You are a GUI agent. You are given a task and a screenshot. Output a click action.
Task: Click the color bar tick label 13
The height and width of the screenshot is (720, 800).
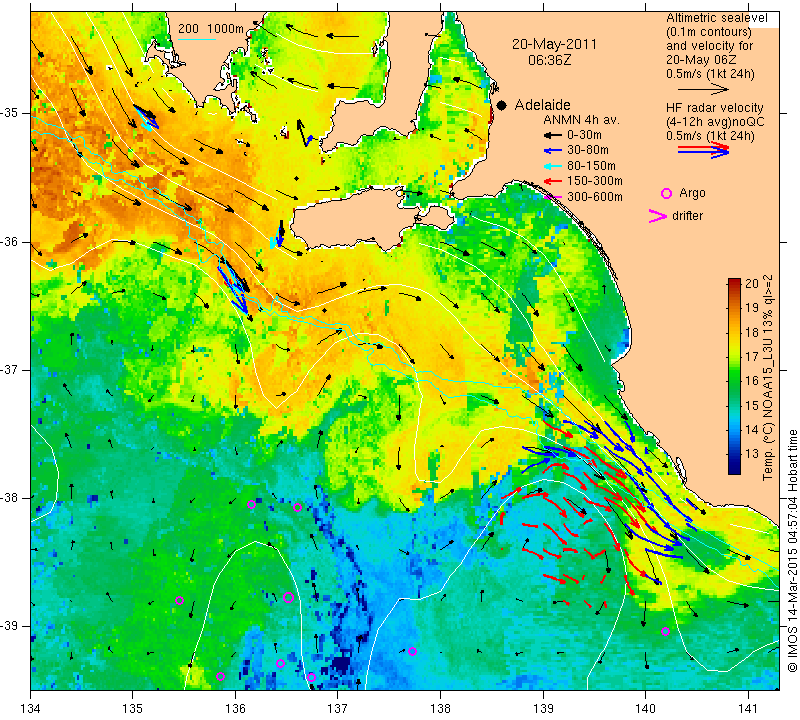[752, 454]
